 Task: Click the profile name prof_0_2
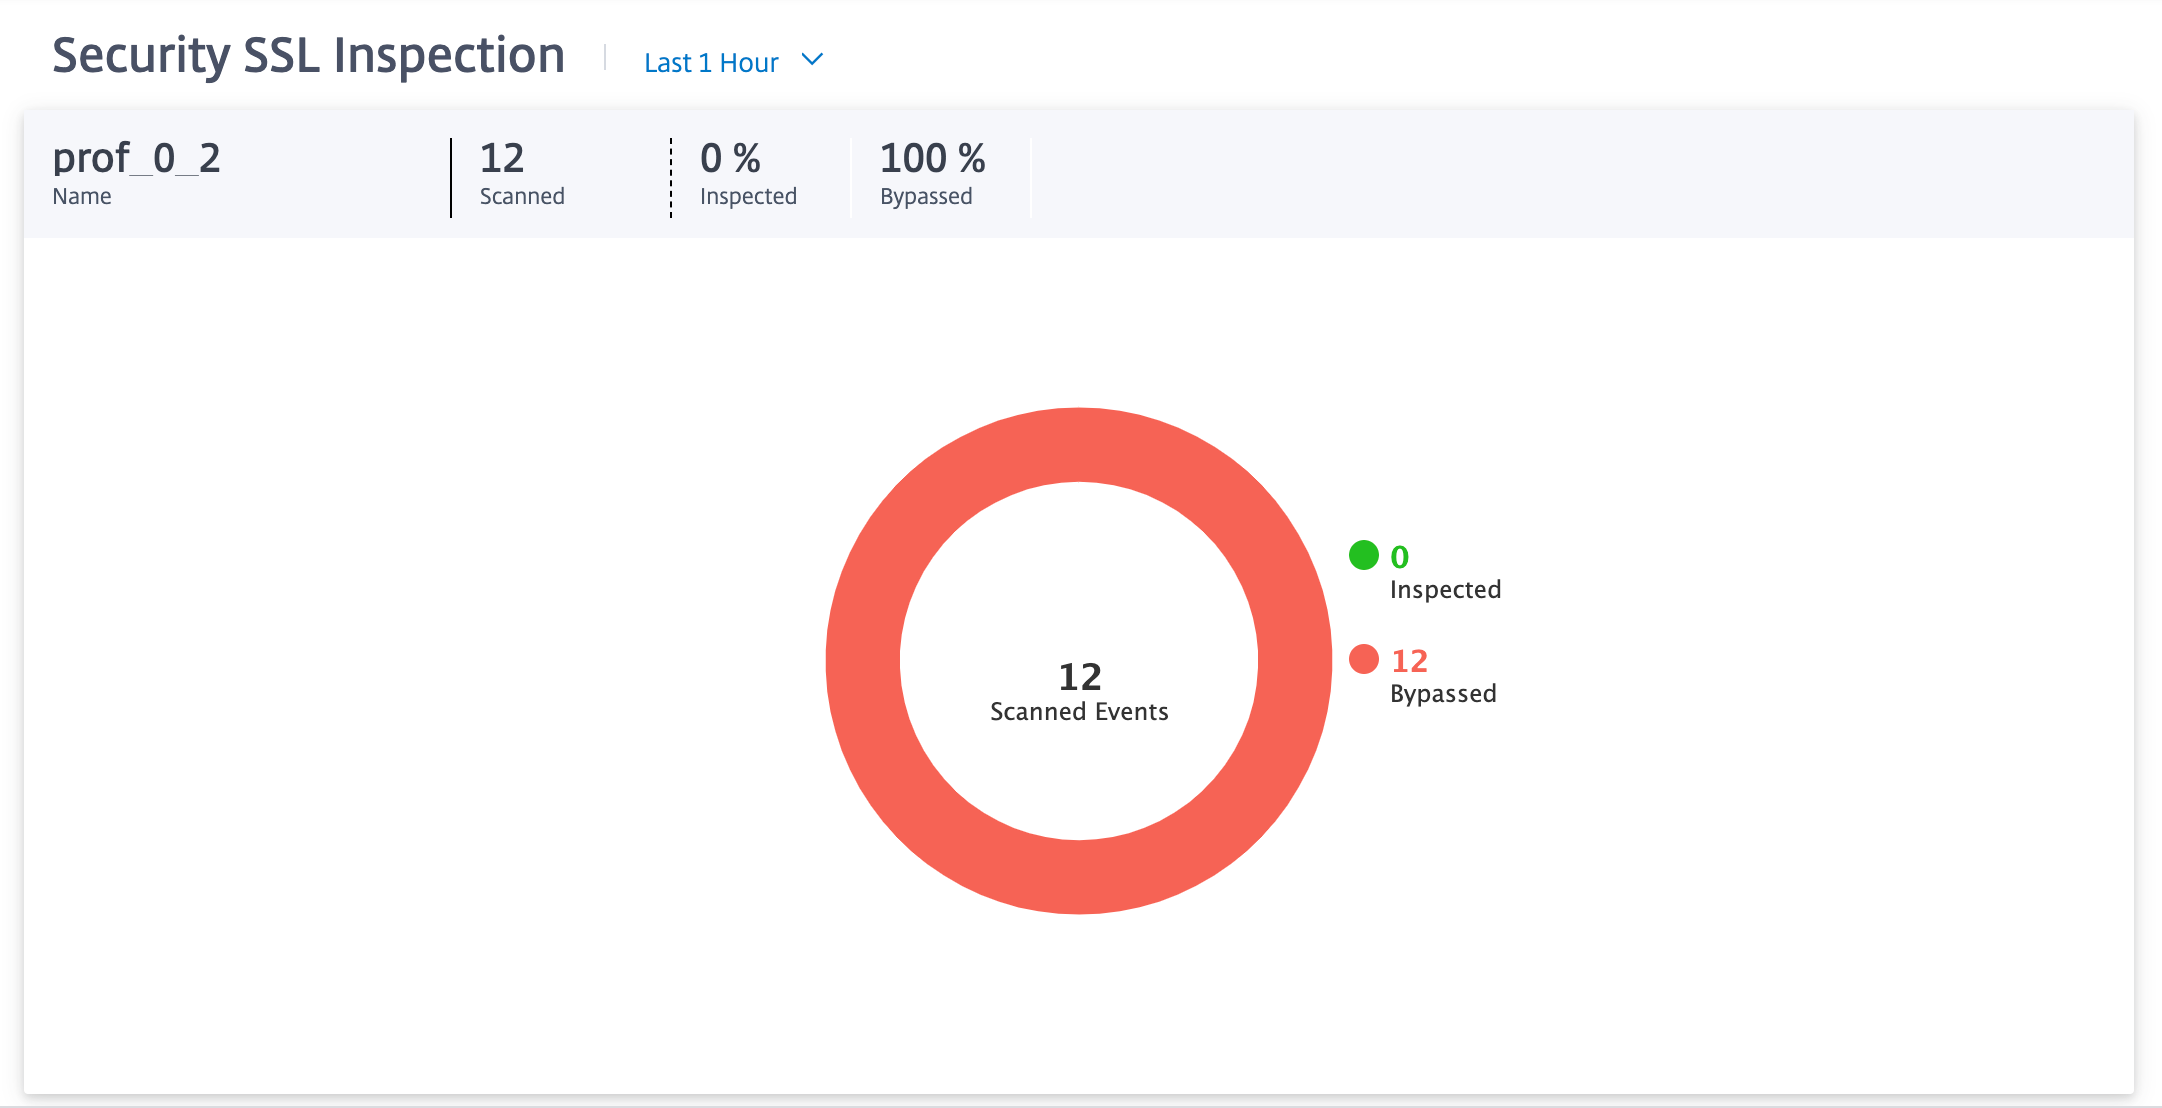click(136, 158)
